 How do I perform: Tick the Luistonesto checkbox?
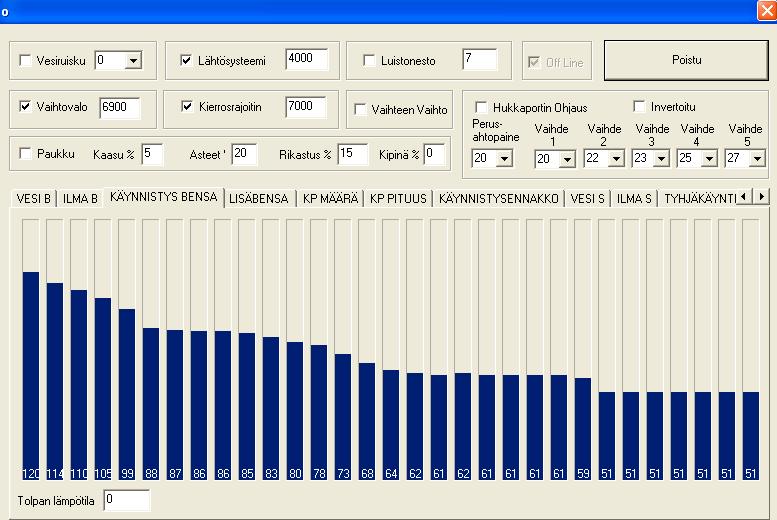point(369,60)
